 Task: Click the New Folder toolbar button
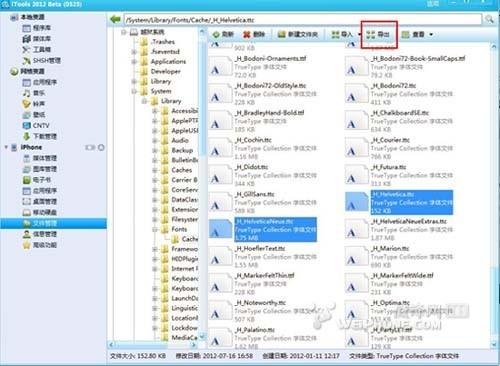pos(298,34)
